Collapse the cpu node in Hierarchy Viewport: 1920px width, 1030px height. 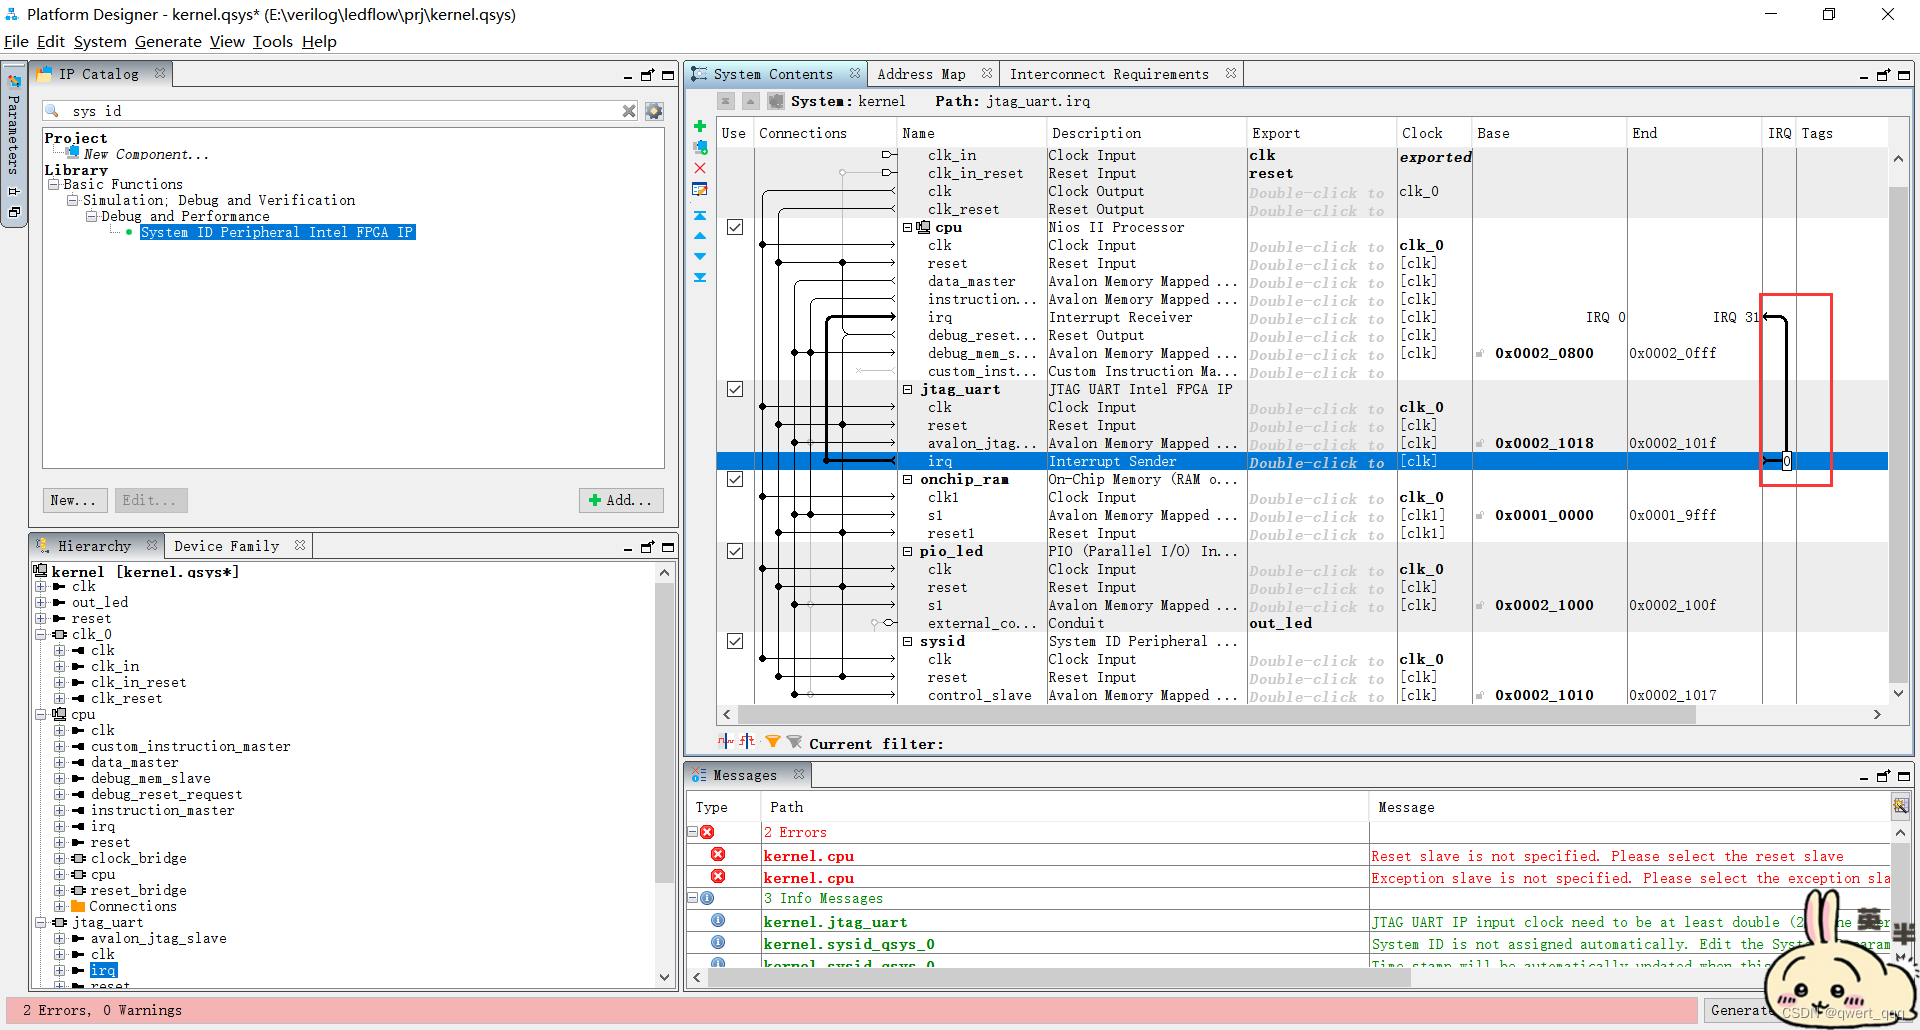click(40, 714)
